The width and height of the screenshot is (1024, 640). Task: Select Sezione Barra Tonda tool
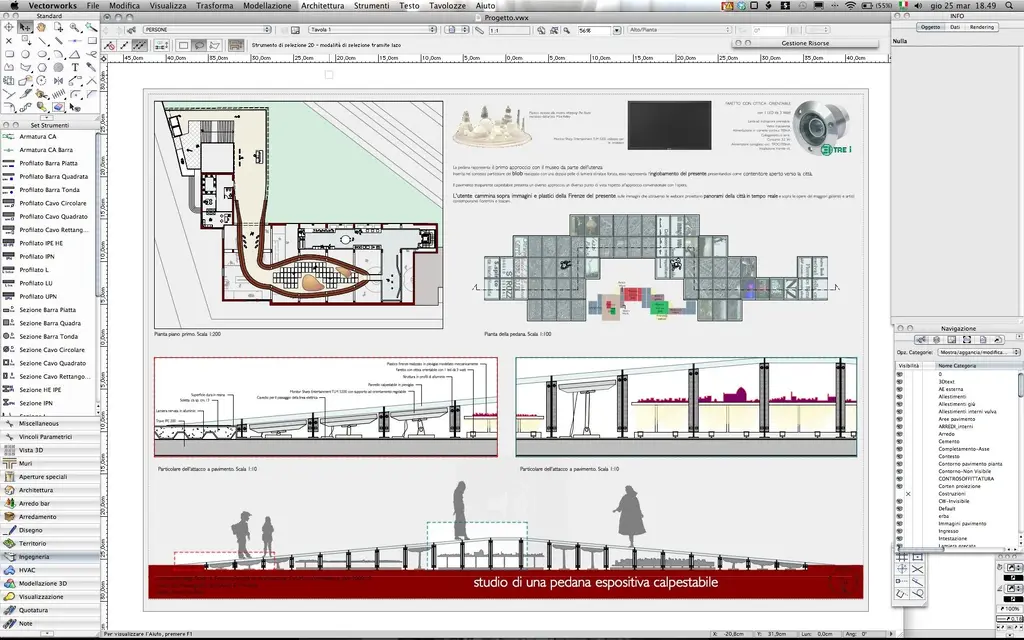tap(50, 336)
